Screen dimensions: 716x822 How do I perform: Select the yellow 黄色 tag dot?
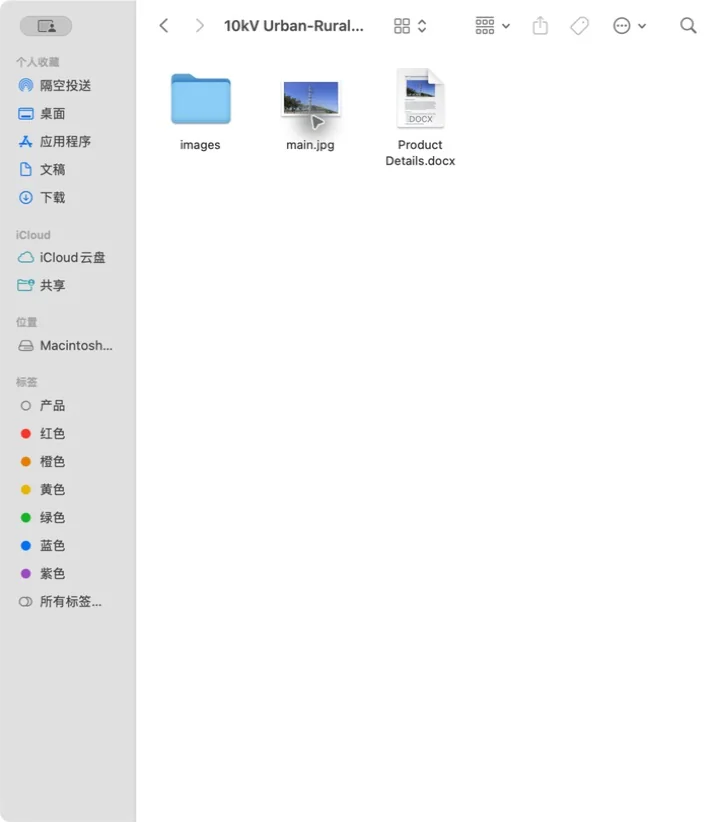[x=26, y=490]
